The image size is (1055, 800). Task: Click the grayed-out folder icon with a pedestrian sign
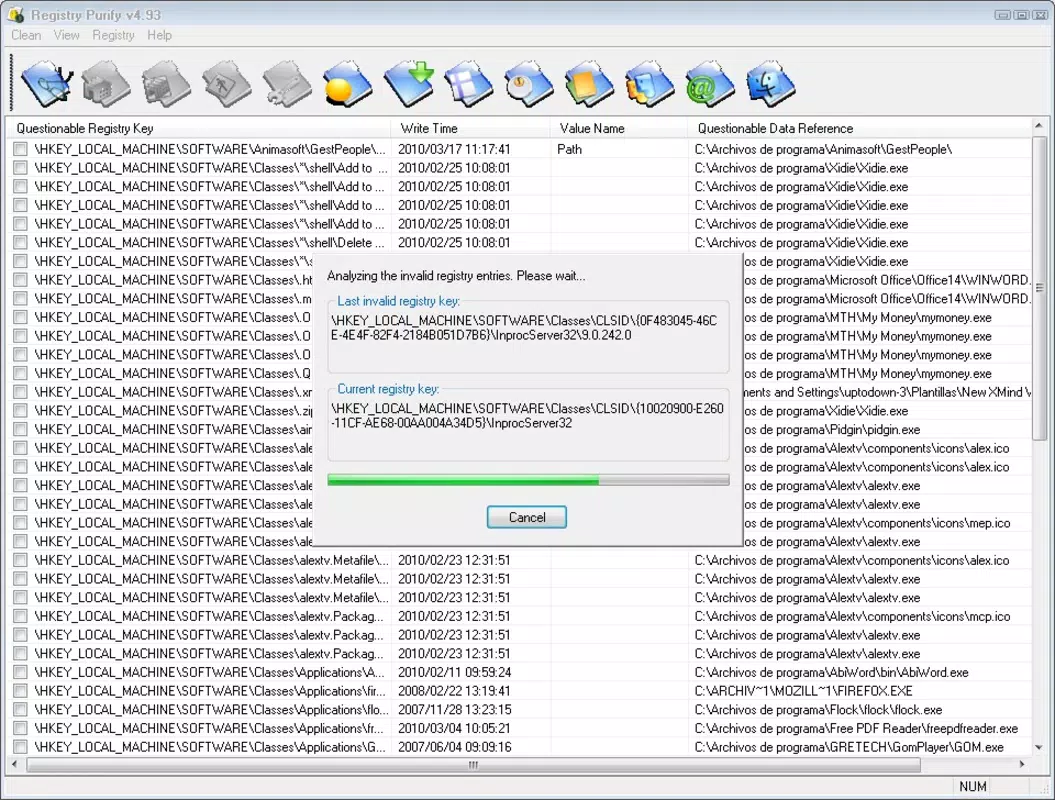(x=227, y=83)
